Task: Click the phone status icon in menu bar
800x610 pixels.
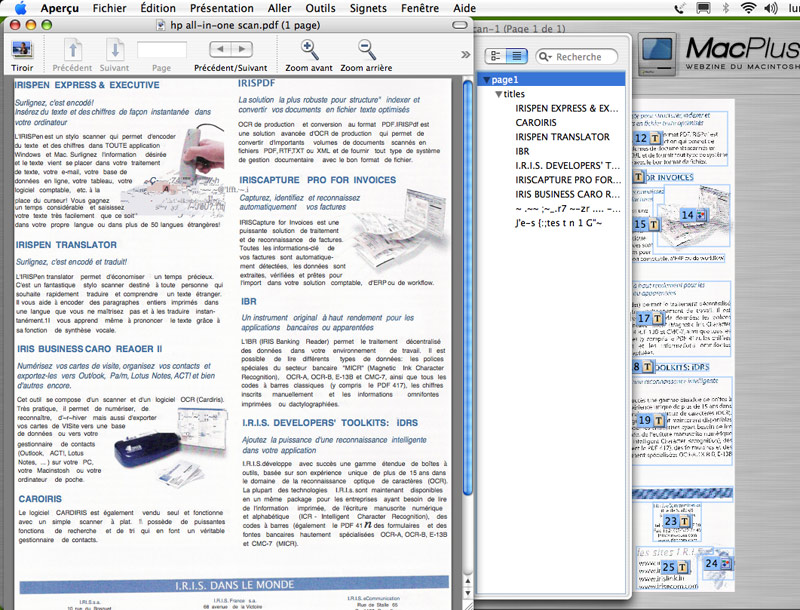Action: 679,8
